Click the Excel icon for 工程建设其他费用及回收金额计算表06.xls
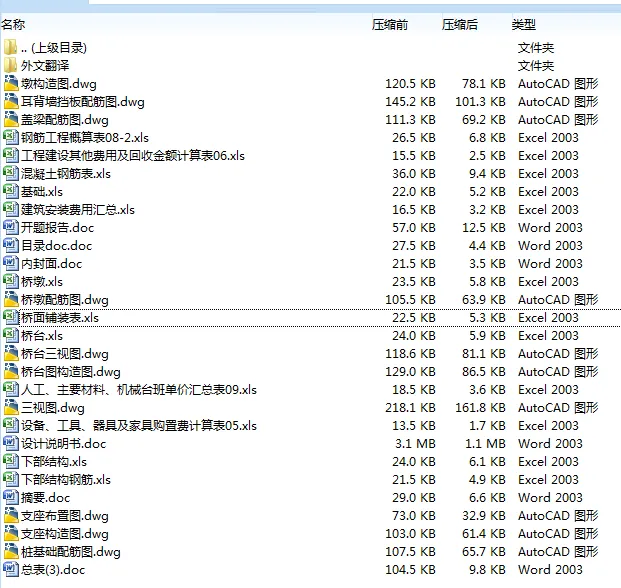This screenshot has height=588, width=621. click(x=11, y=155)
